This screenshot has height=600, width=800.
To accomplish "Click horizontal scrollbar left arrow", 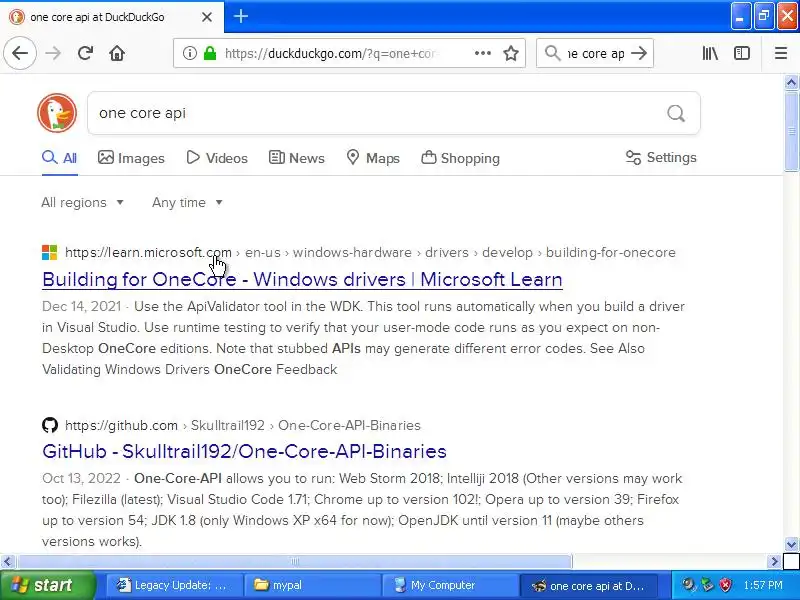I will click(x=7, y=562).
